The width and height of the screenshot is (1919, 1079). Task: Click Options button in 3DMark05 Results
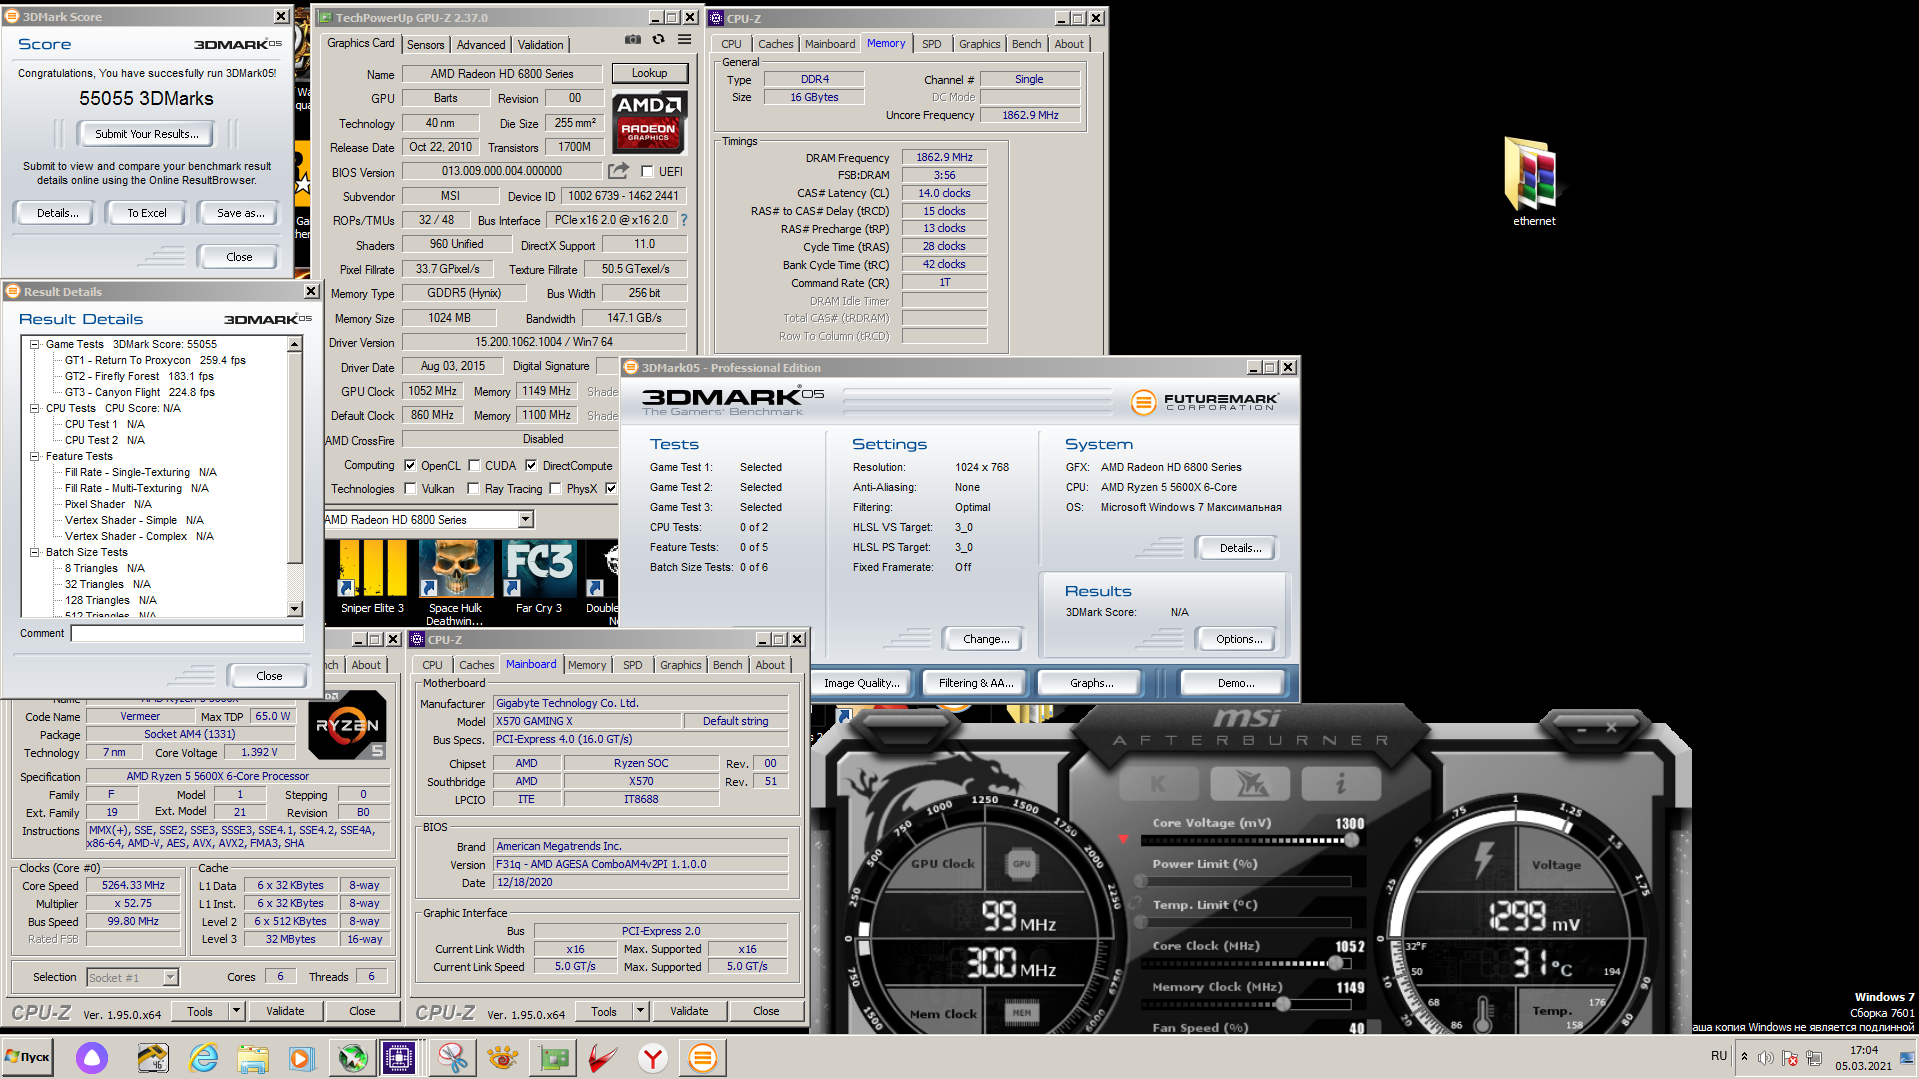click(x=1239, y=639)
